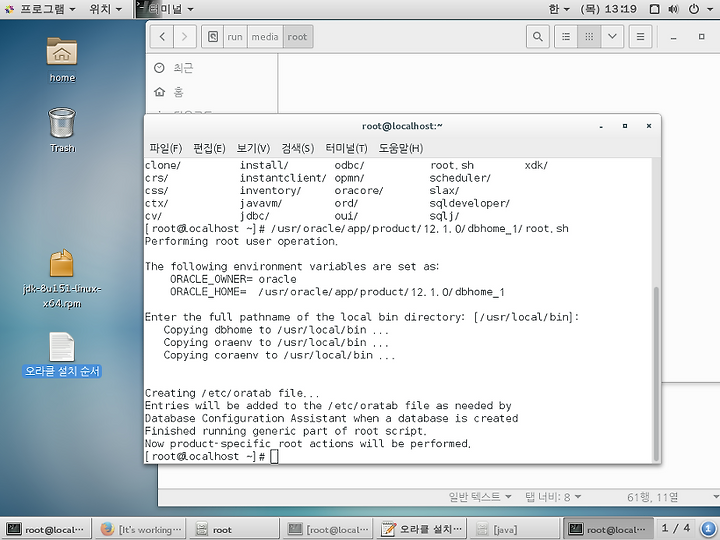Open the 위치 places menu
The height and width of the screenshot is (540, 720).
(x=105, y=9)
